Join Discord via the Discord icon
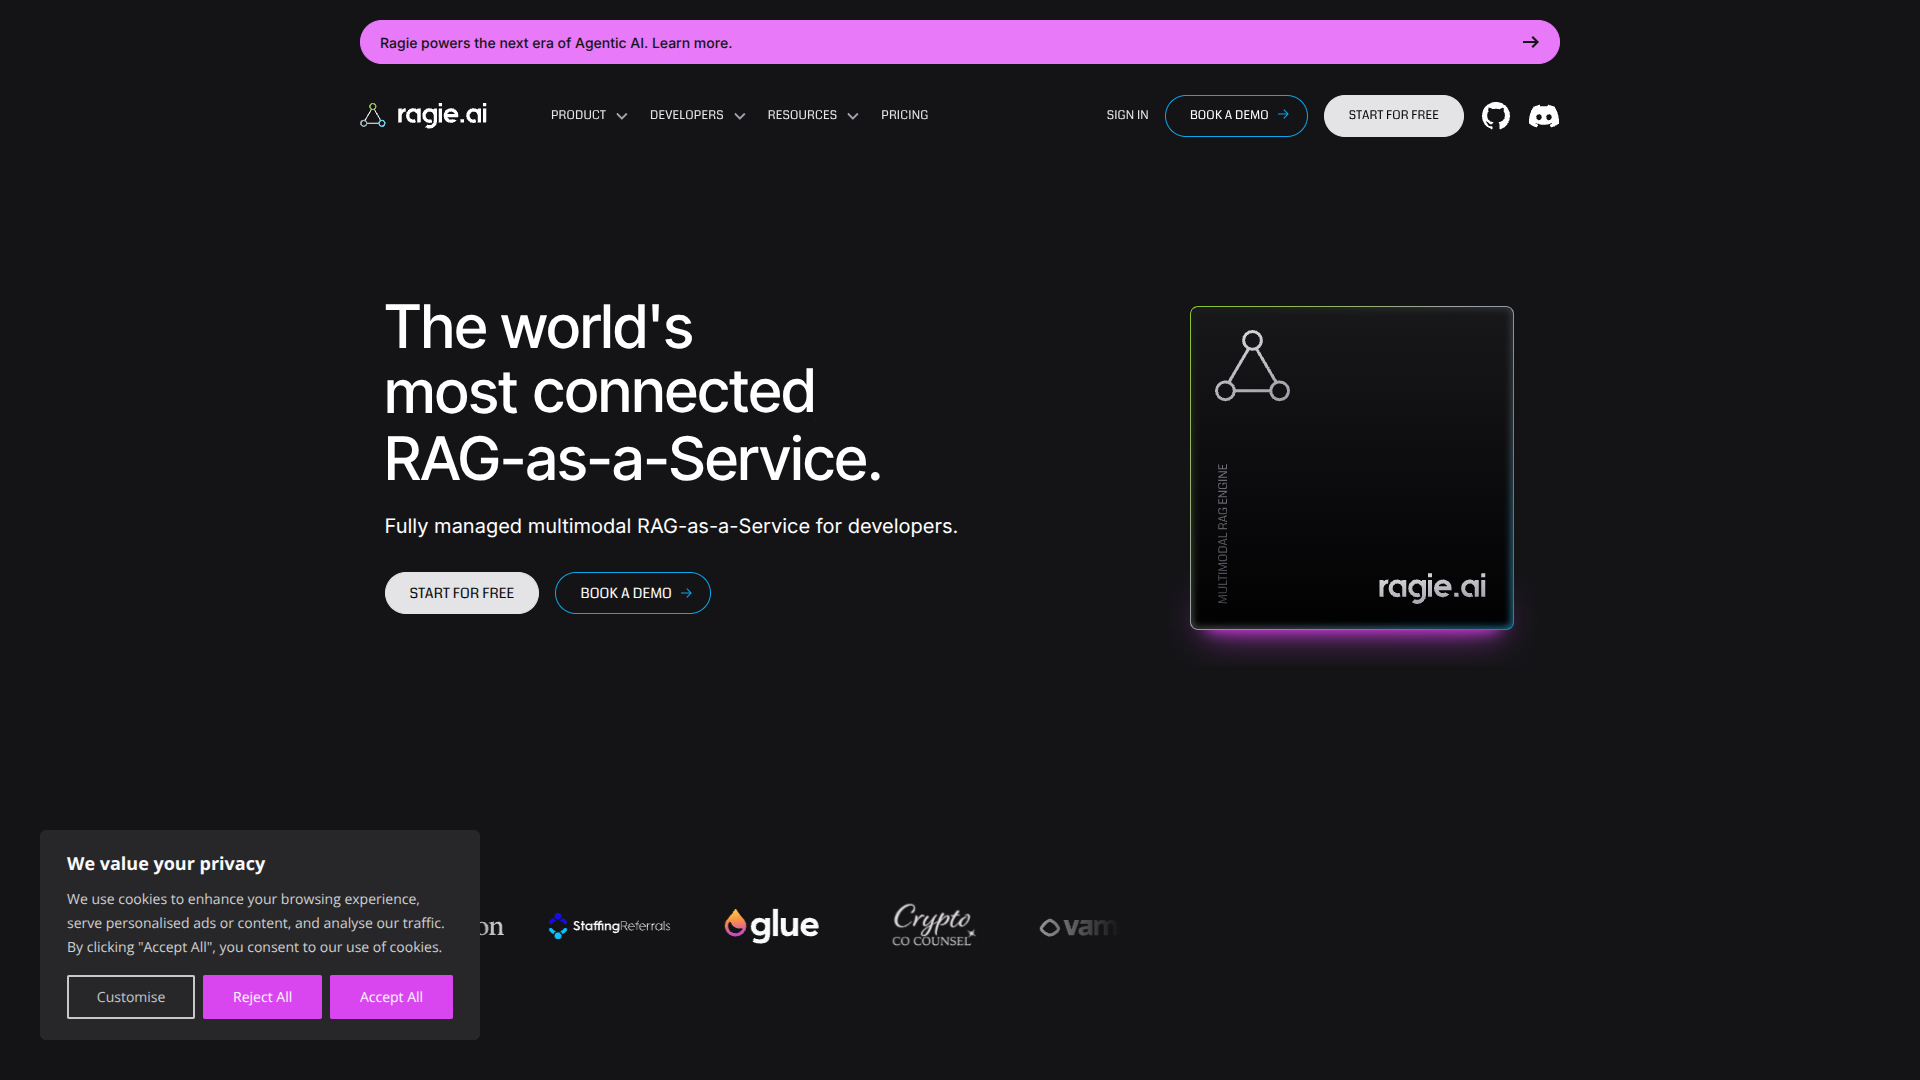 1543,116
